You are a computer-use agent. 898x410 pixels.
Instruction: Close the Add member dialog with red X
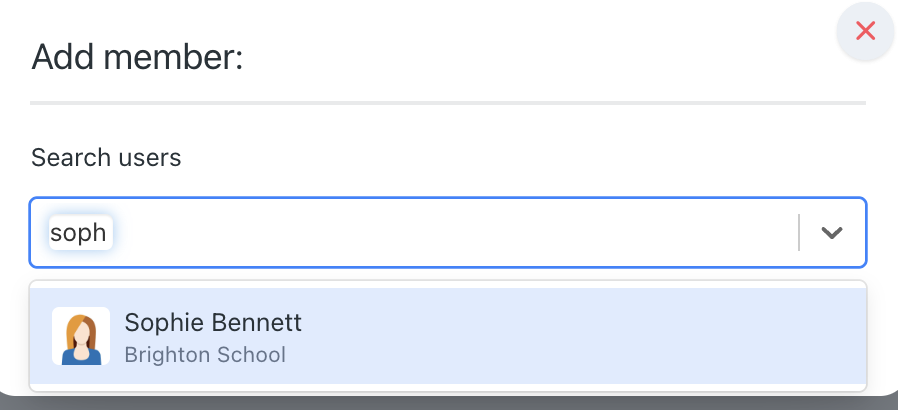[x=865, y=31]
